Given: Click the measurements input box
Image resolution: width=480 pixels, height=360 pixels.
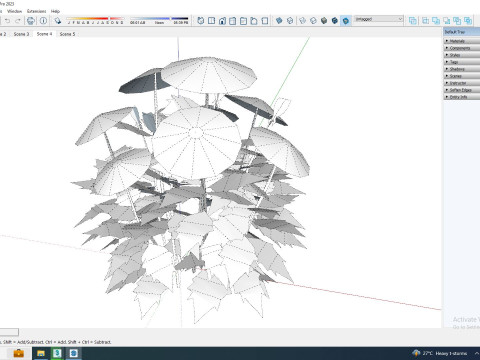Looking at the screenshot, I should pyautogui.click(x=9, y=332).
